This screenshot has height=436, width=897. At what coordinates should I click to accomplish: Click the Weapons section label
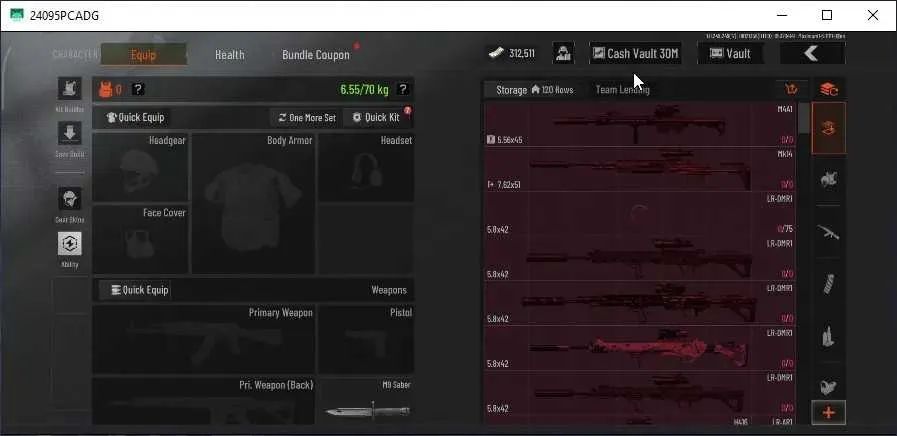tap(389, 290)
